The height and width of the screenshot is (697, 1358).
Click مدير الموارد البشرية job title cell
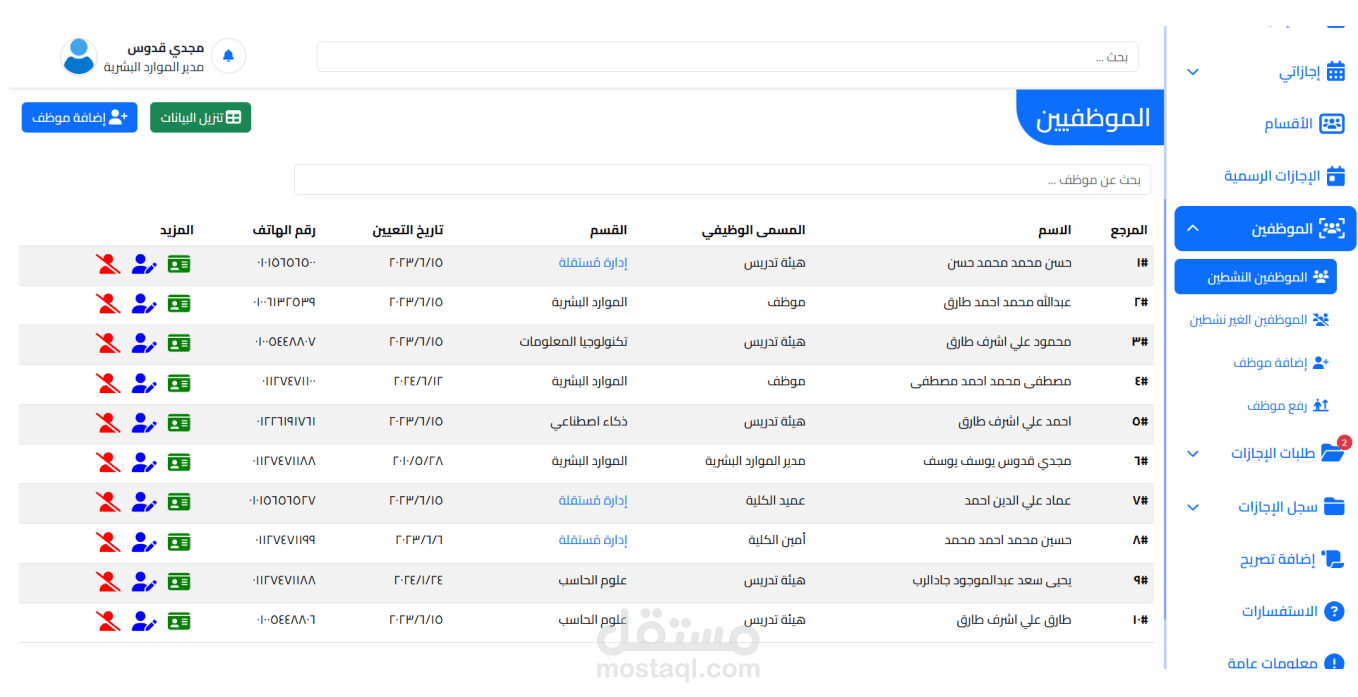click(755, 461)
